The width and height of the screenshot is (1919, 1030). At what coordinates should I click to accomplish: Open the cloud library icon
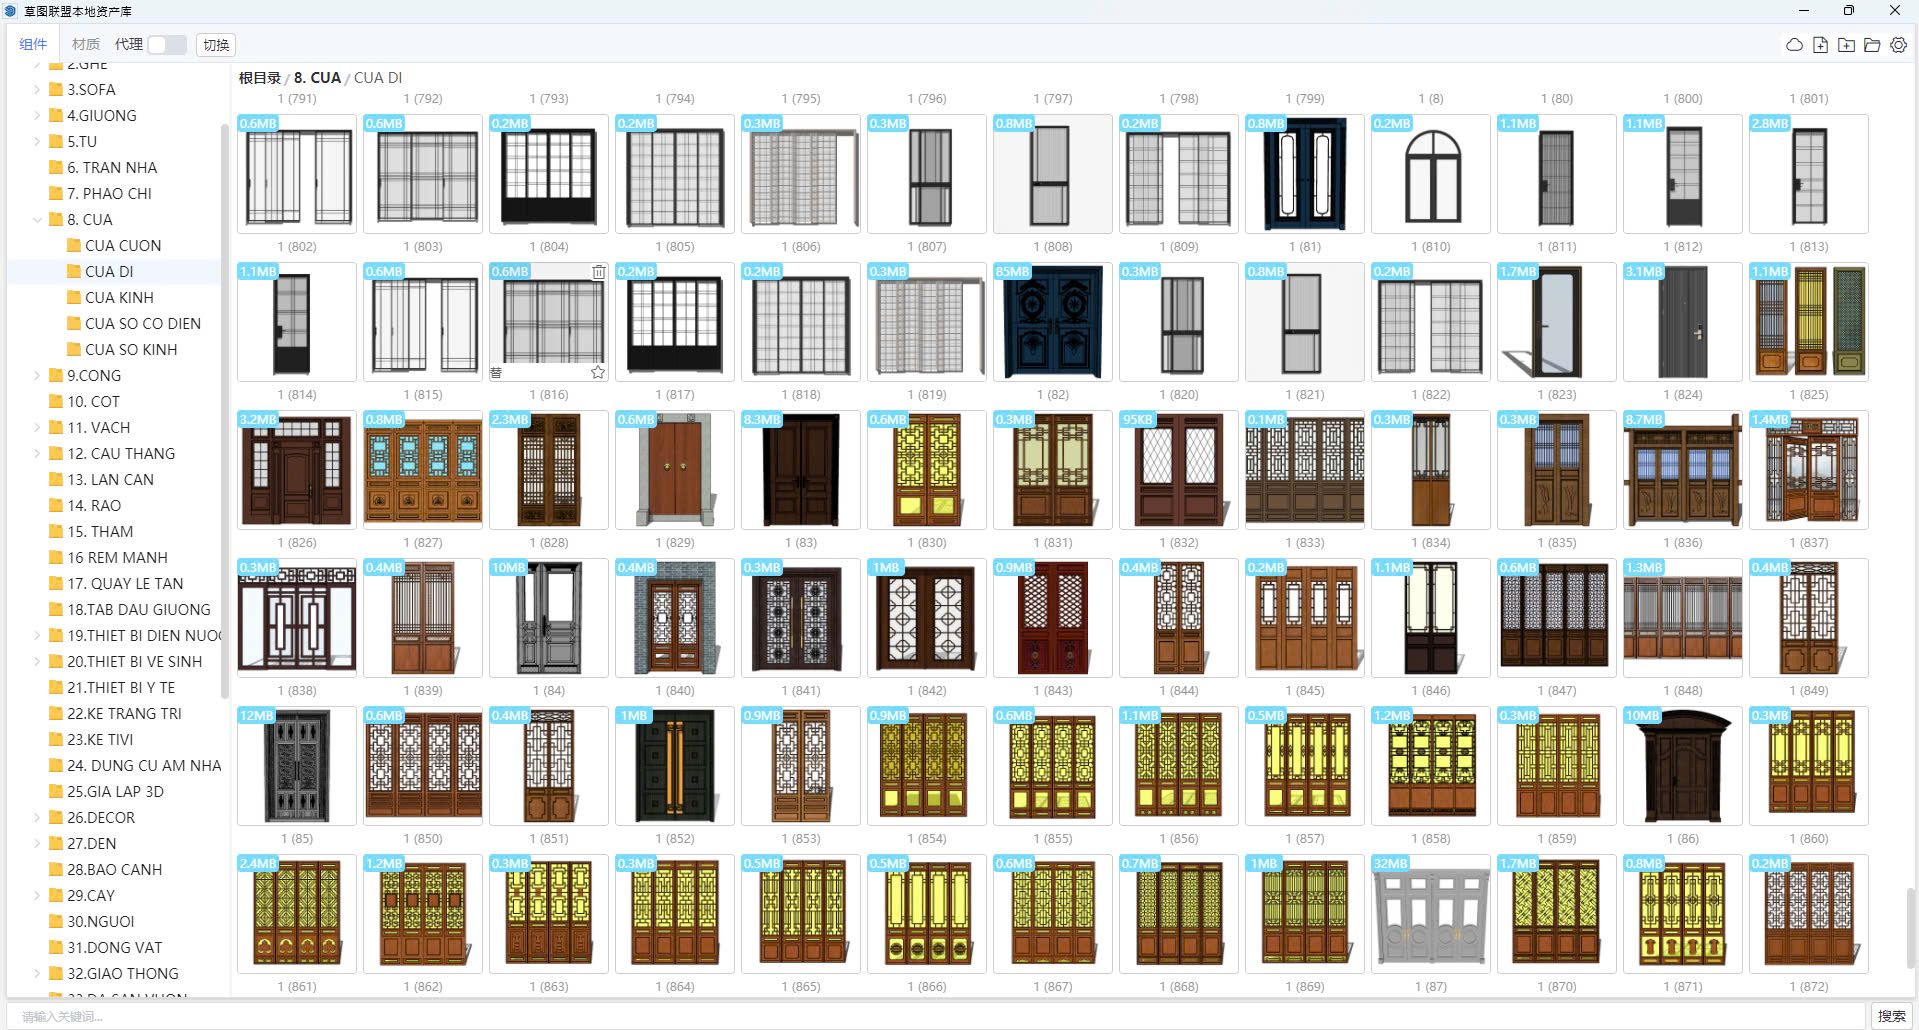point(1794,45)
